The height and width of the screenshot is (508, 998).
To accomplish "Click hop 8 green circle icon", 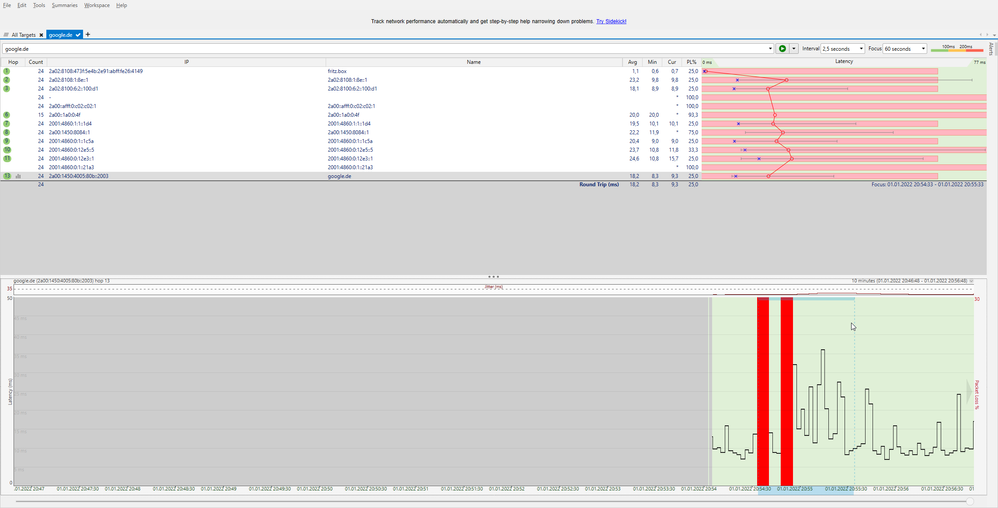I will tap(6, 132).
